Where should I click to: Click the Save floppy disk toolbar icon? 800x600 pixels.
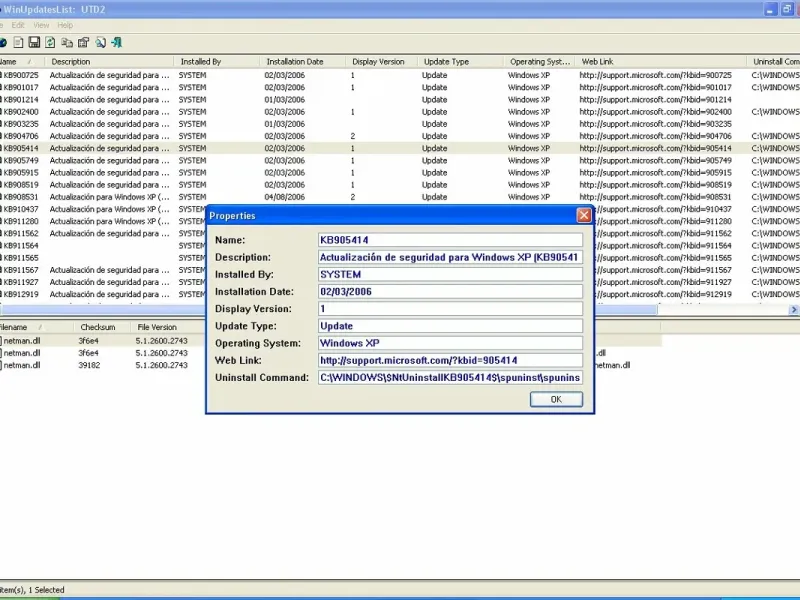coord(34,42)
